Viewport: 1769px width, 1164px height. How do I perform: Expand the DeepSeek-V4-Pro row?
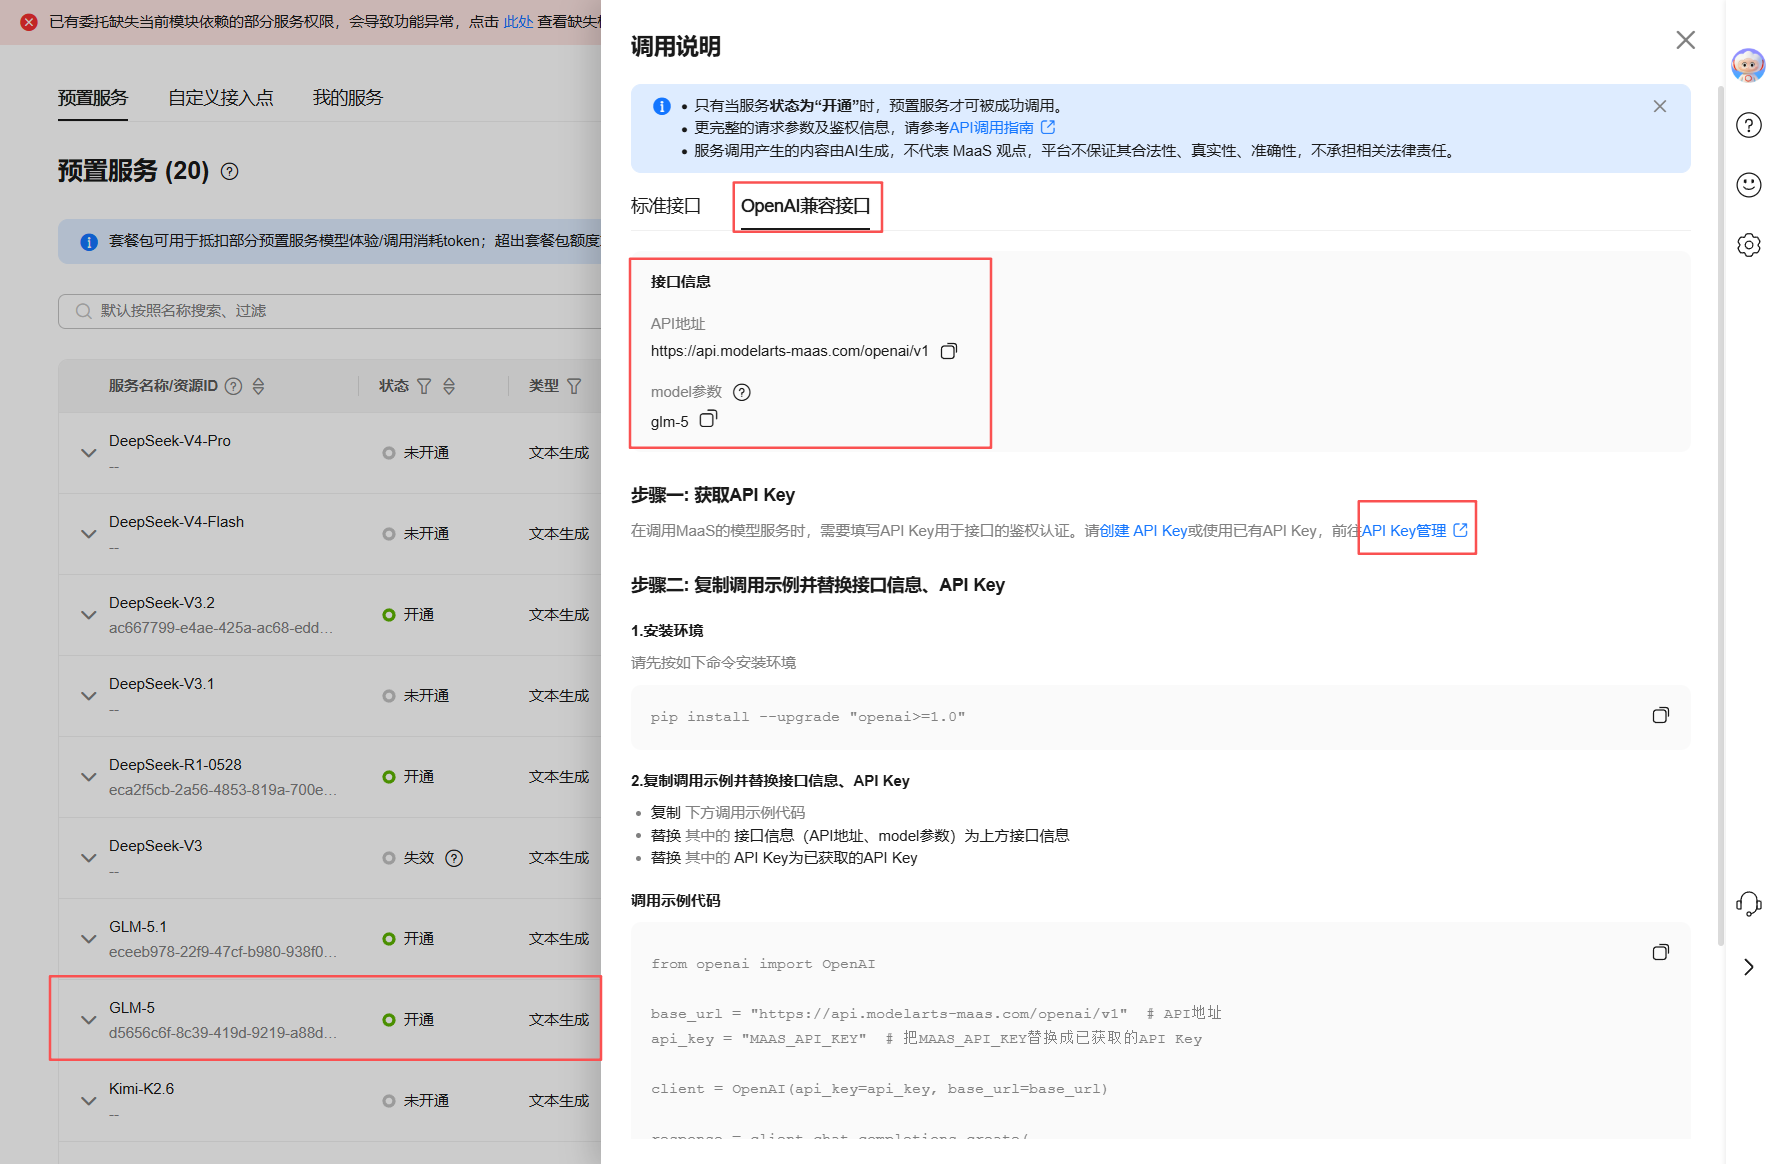[x=89, y=453]
